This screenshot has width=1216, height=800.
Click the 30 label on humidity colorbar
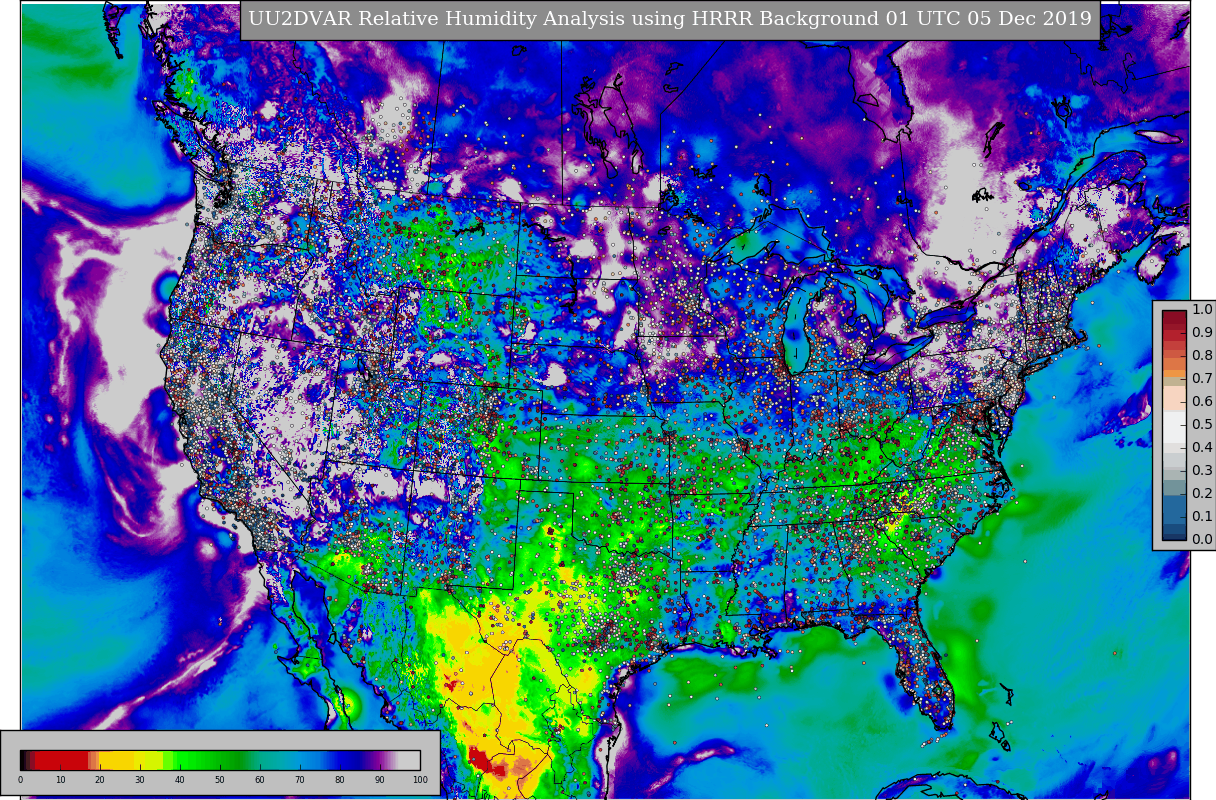tap(140, 779)
